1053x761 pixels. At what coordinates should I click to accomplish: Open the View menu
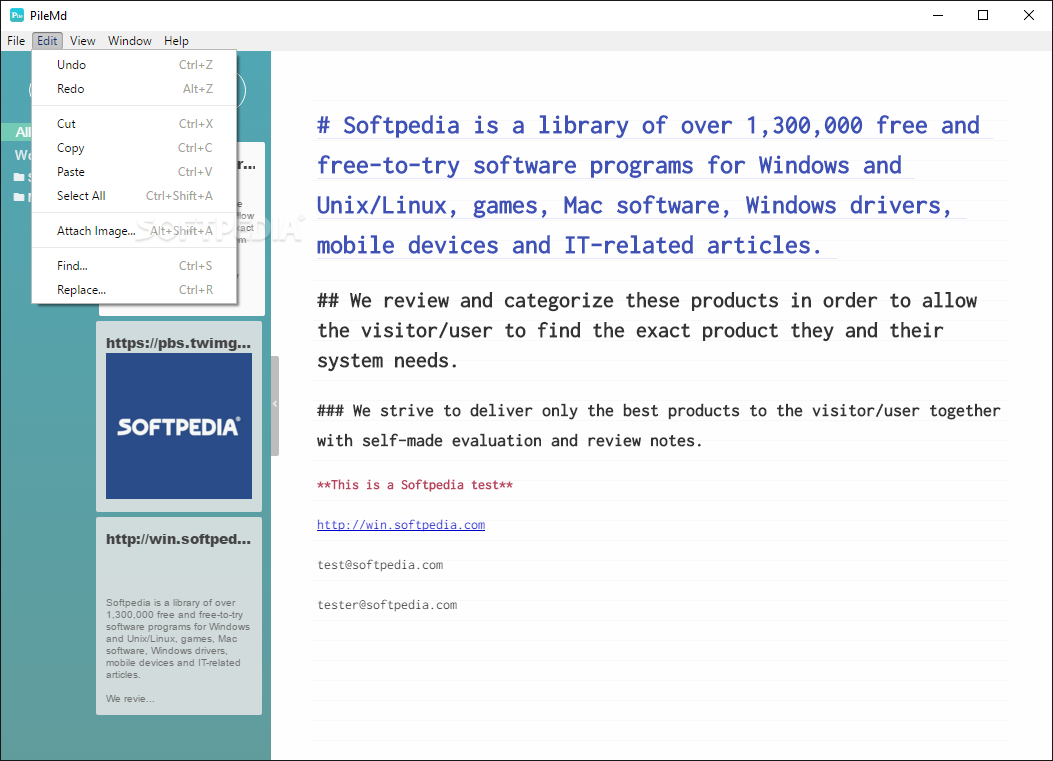click(83, 41)
